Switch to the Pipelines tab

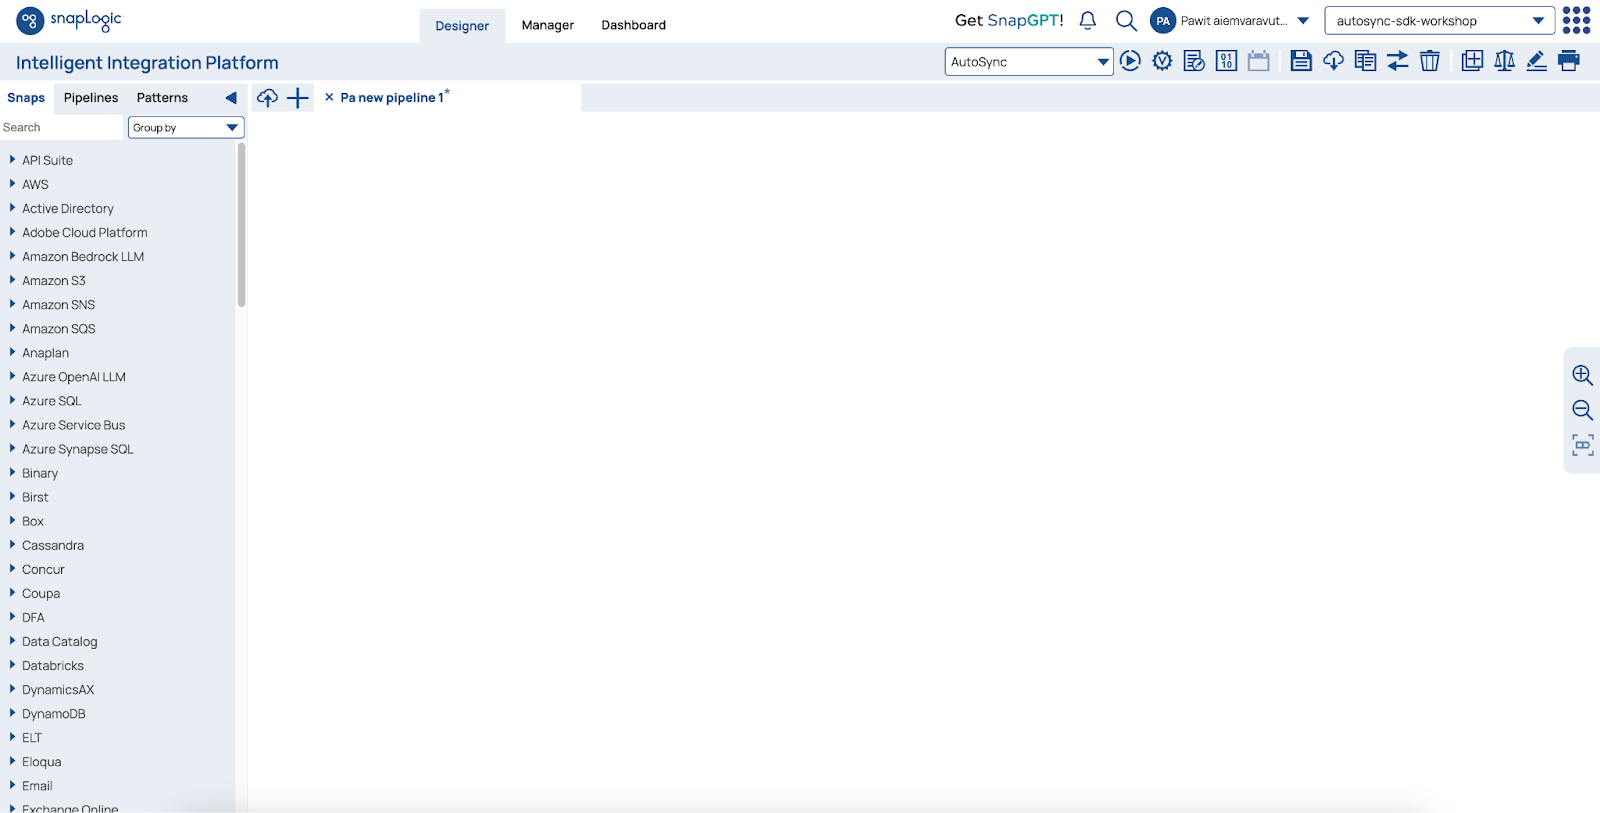91,98
